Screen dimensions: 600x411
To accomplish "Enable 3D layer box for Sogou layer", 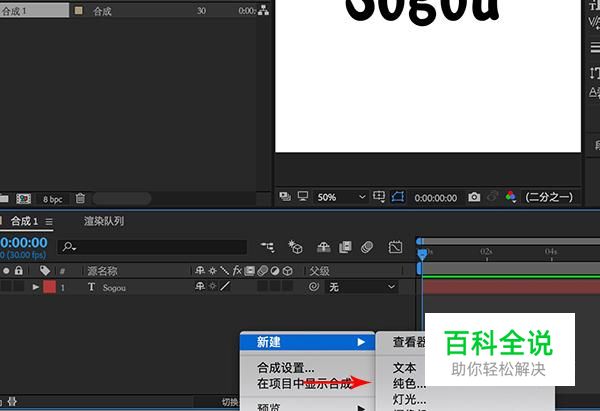I will pyautogui.click(x=287, y=286).
